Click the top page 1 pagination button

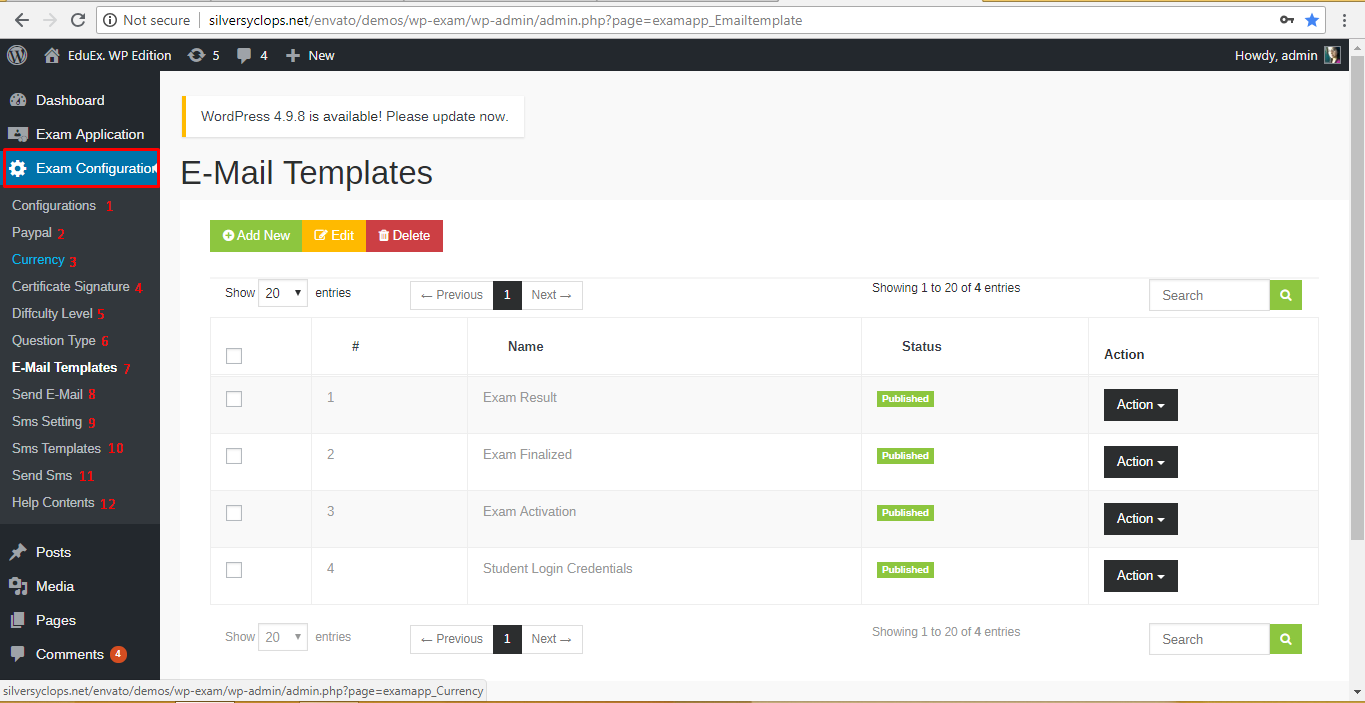pyautogui.click(x=507, y=295)
